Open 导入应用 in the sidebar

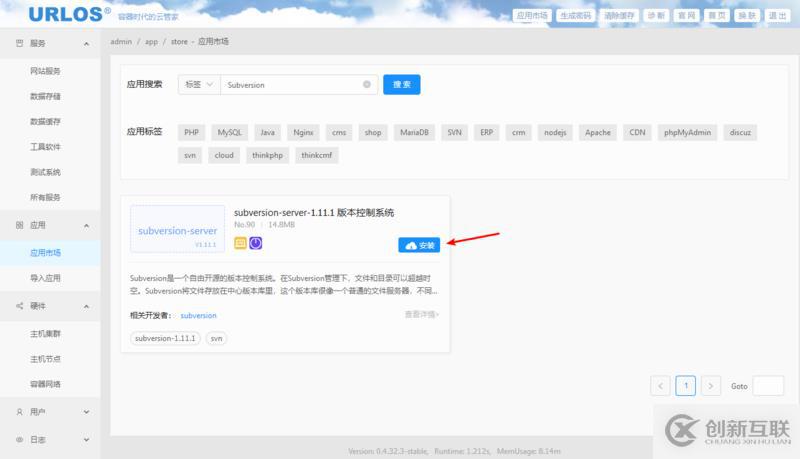click(x=46, y=278)
